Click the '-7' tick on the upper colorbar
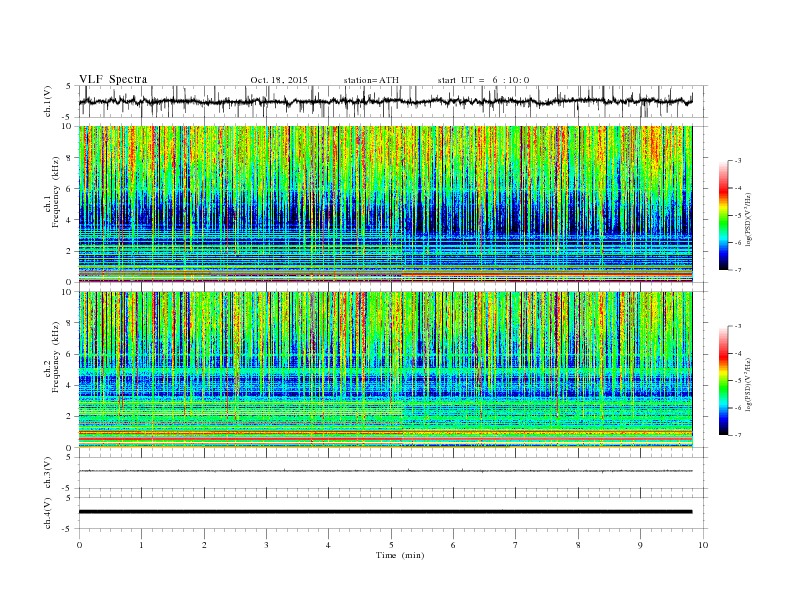 (x=737, y=270)
